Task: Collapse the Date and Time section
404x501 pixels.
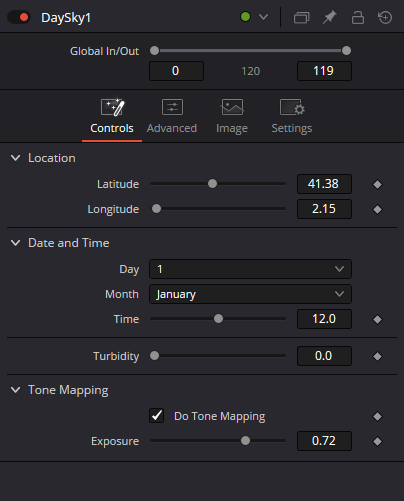Action: 15,243
